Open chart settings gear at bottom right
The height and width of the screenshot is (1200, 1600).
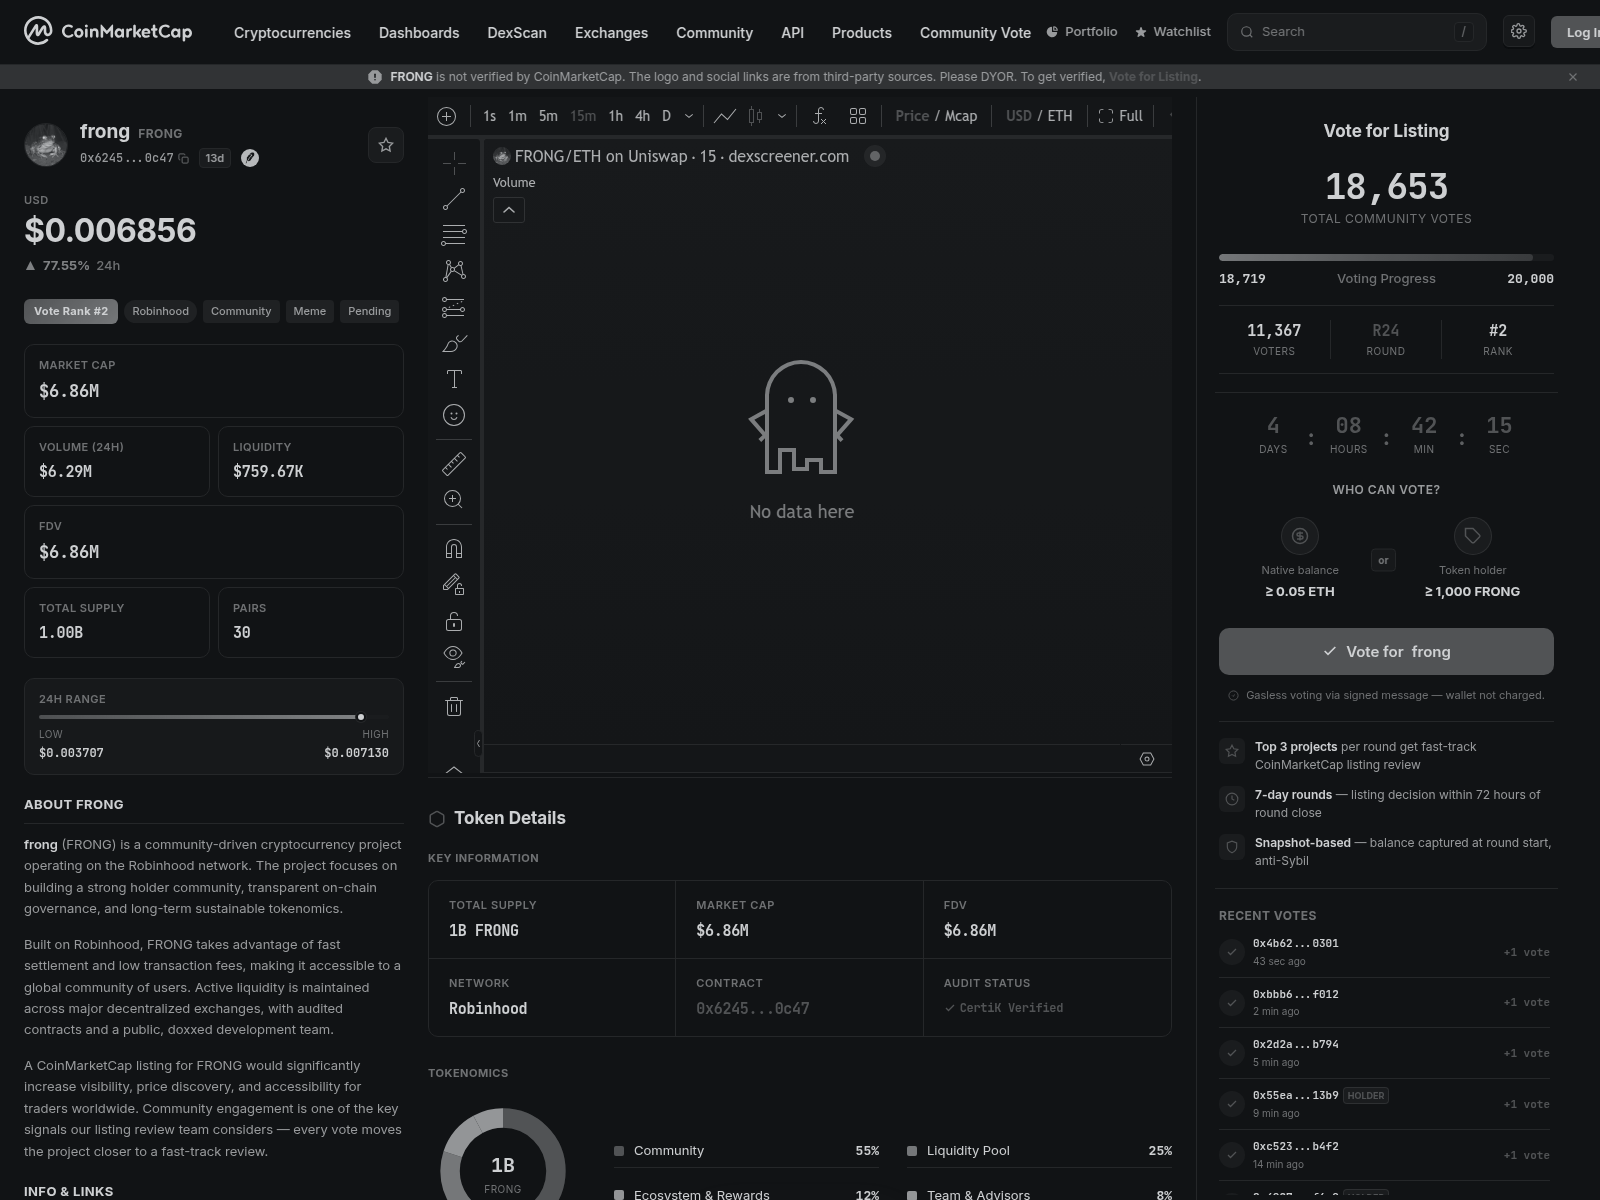click(x=1147, y=759)
